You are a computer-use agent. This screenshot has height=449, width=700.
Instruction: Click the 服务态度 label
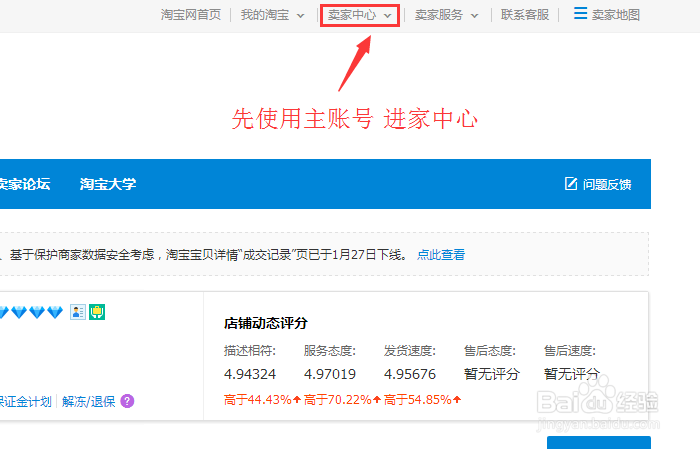[x=330, y=351]
